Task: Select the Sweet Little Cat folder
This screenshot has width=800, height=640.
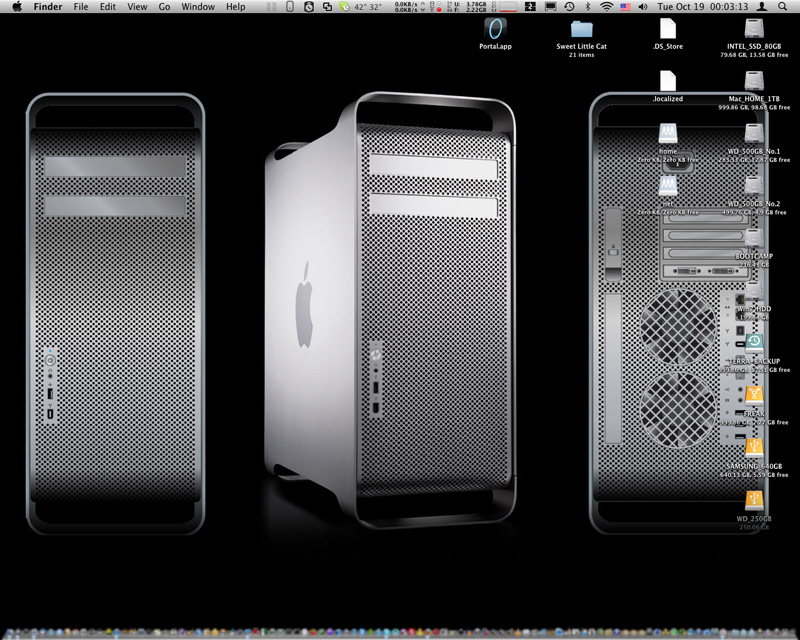Action: coord(582,29)
